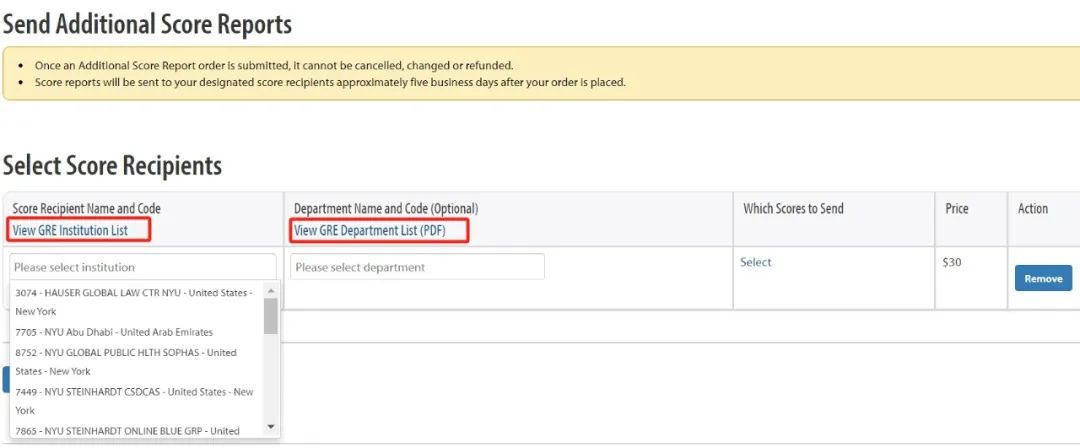The width and height of the screenshot is (1080, 448).
Task: Click the Price column header
Action: [957, 208]
